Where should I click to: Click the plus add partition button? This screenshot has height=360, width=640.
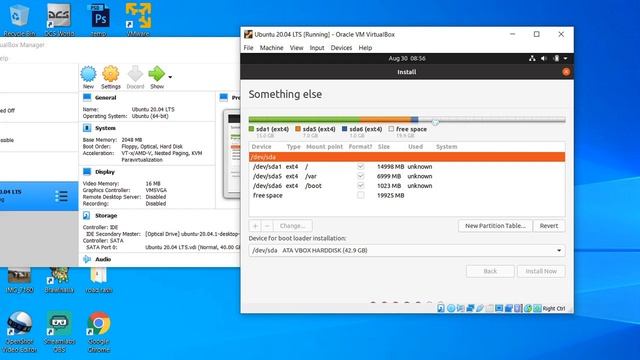255,226
